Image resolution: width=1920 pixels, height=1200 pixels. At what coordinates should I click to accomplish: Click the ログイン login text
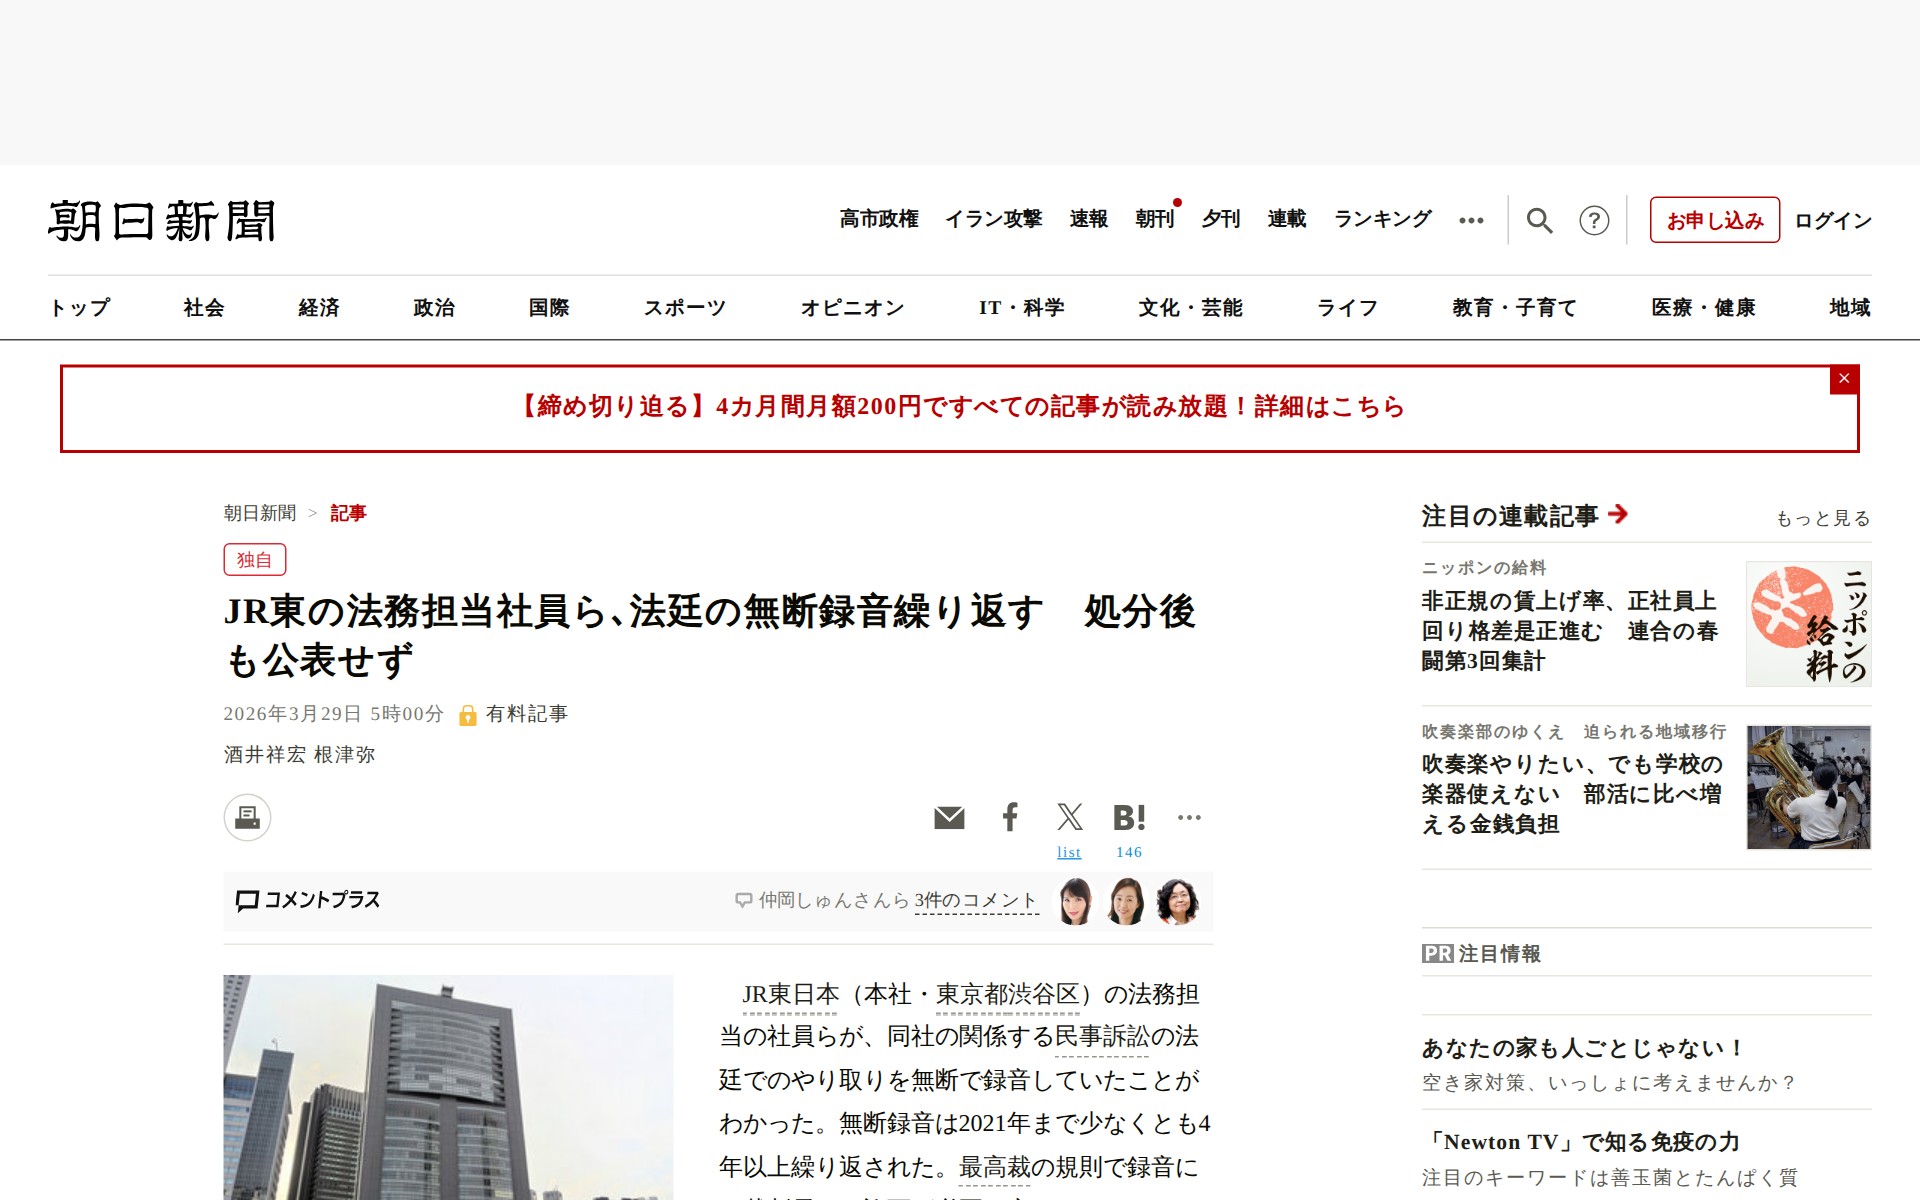coord(1832,221)
